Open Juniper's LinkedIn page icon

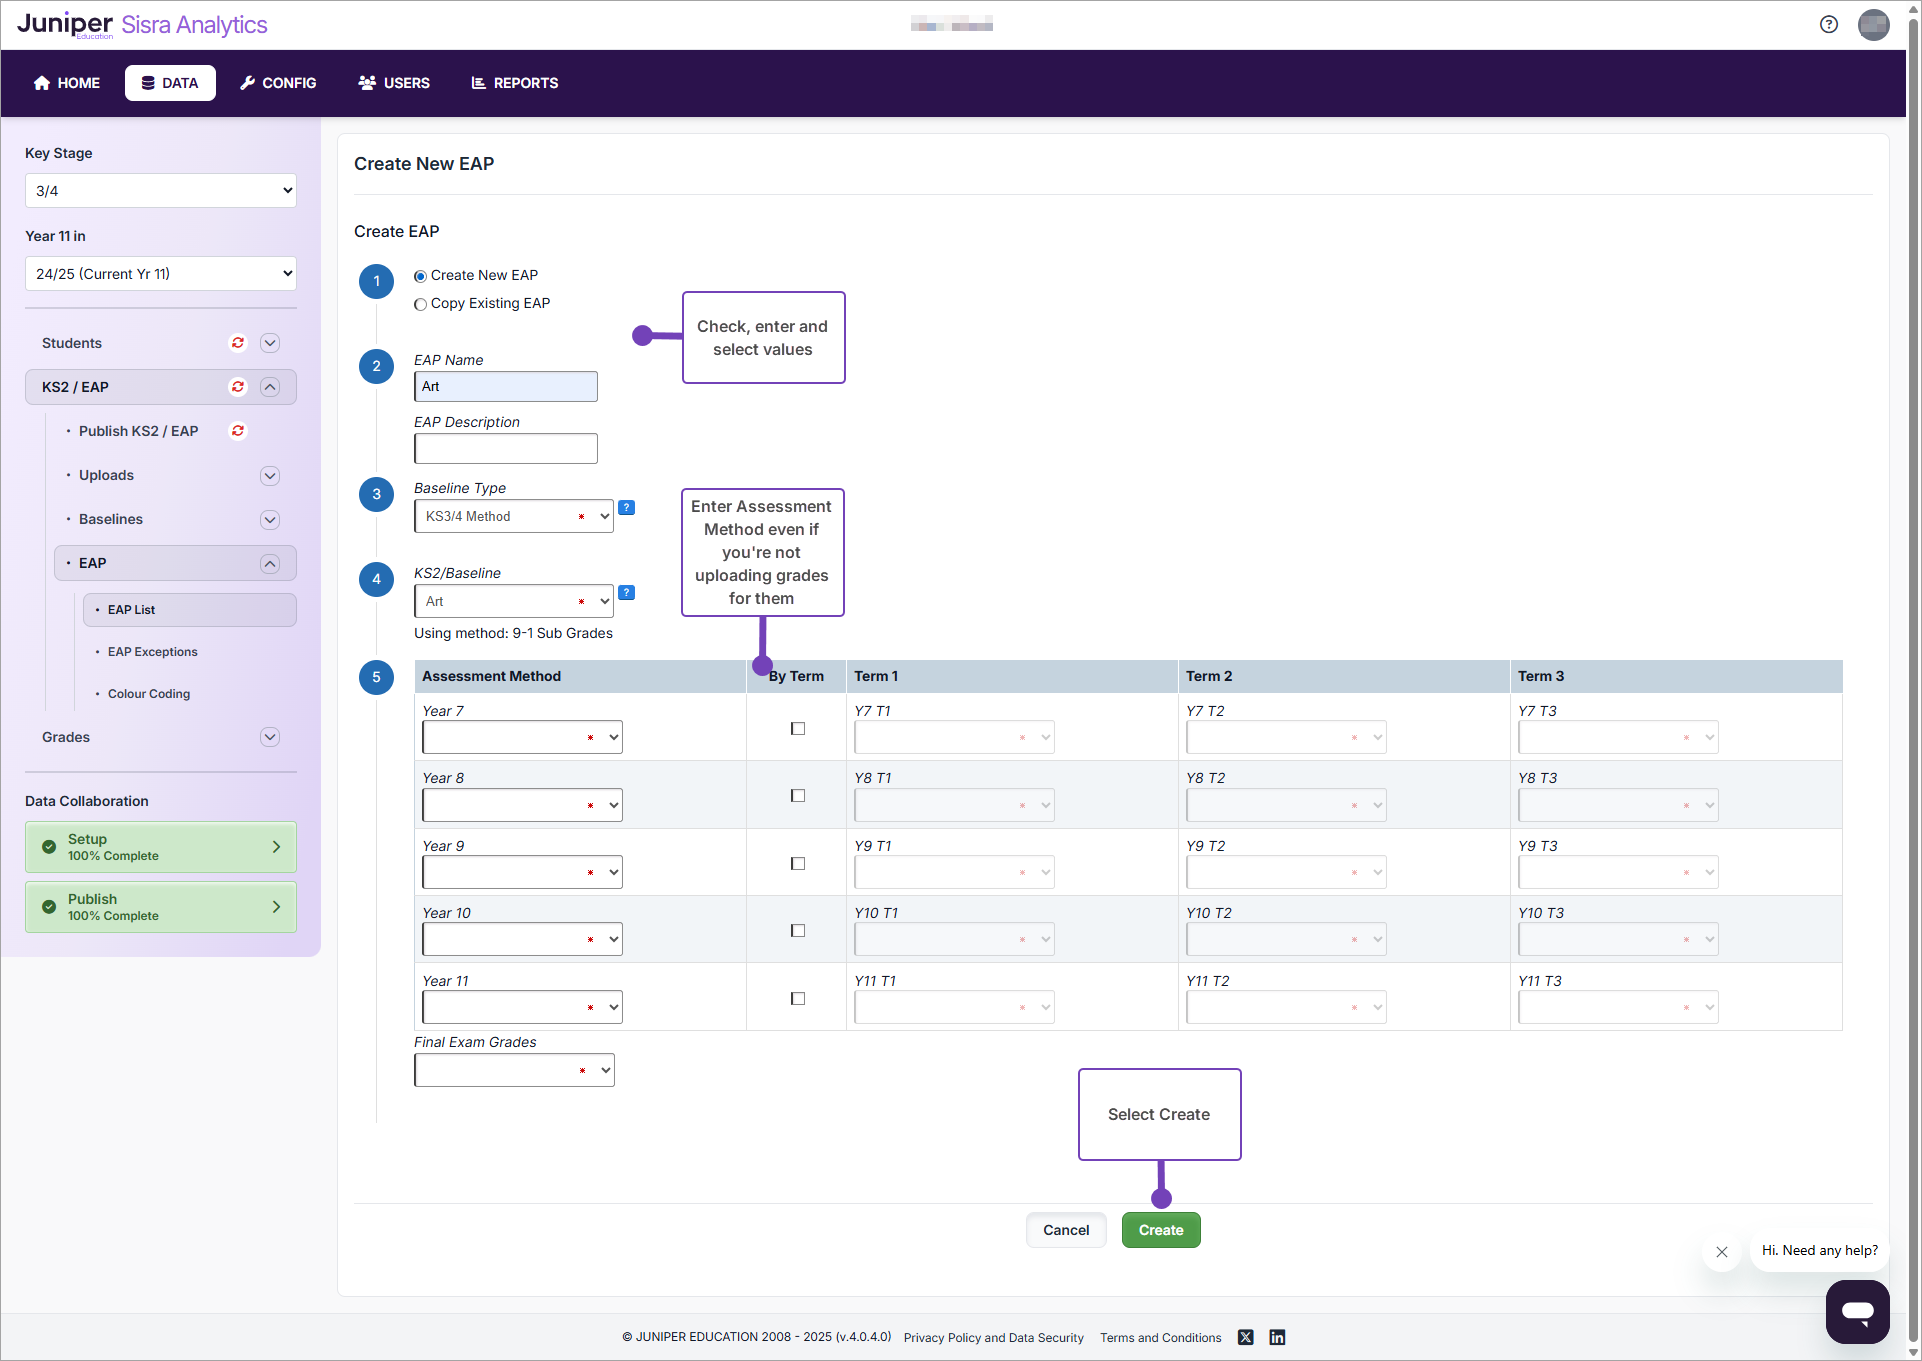(x=1277, y=1338)
